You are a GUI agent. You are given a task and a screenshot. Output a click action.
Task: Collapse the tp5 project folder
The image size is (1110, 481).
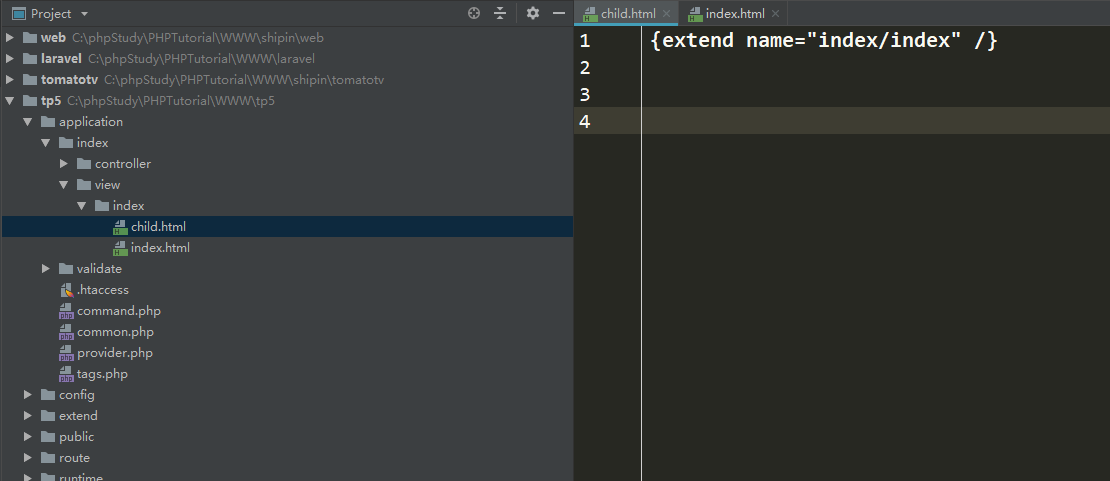point(10,101)
